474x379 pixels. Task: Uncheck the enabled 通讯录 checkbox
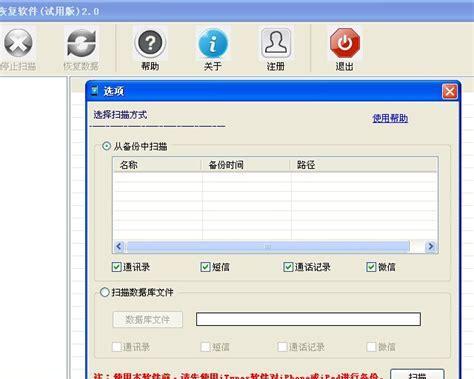click(116, 267)
